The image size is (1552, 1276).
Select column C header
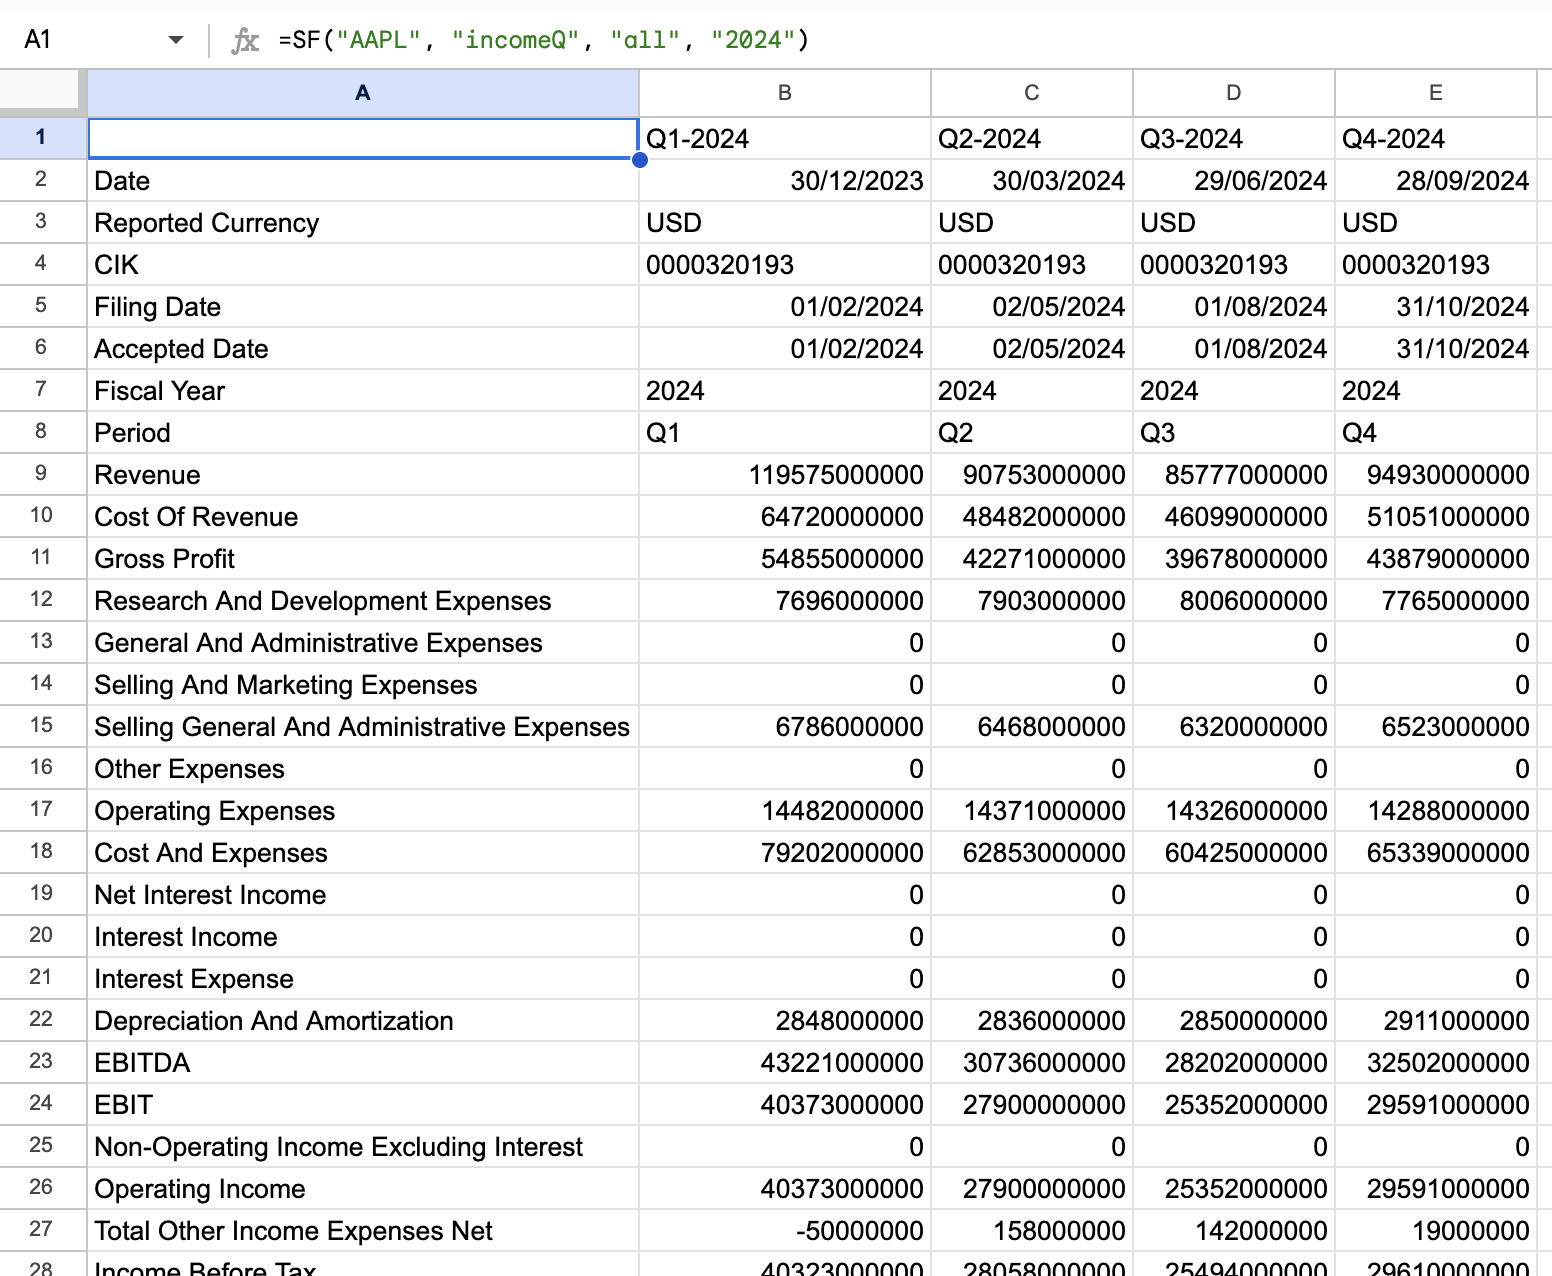pos(1032,93)
